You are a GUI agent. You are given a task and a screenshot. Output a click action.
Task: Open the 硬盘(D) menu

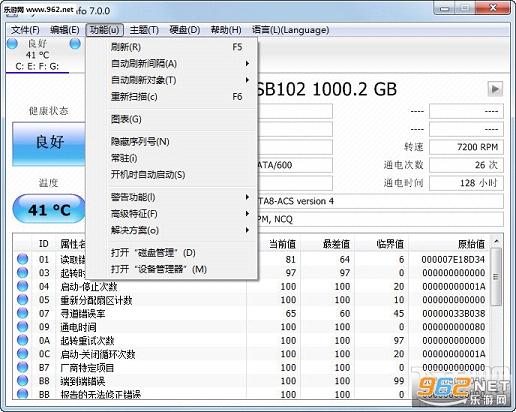184,30
